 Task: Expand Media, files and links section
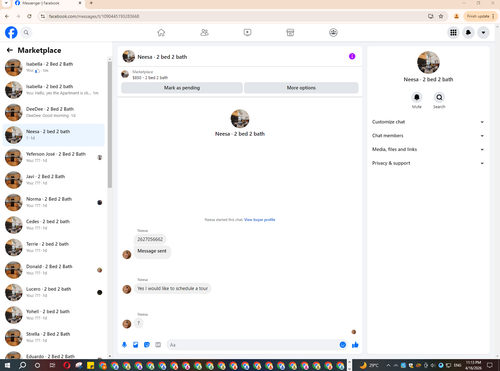(428, 149)
